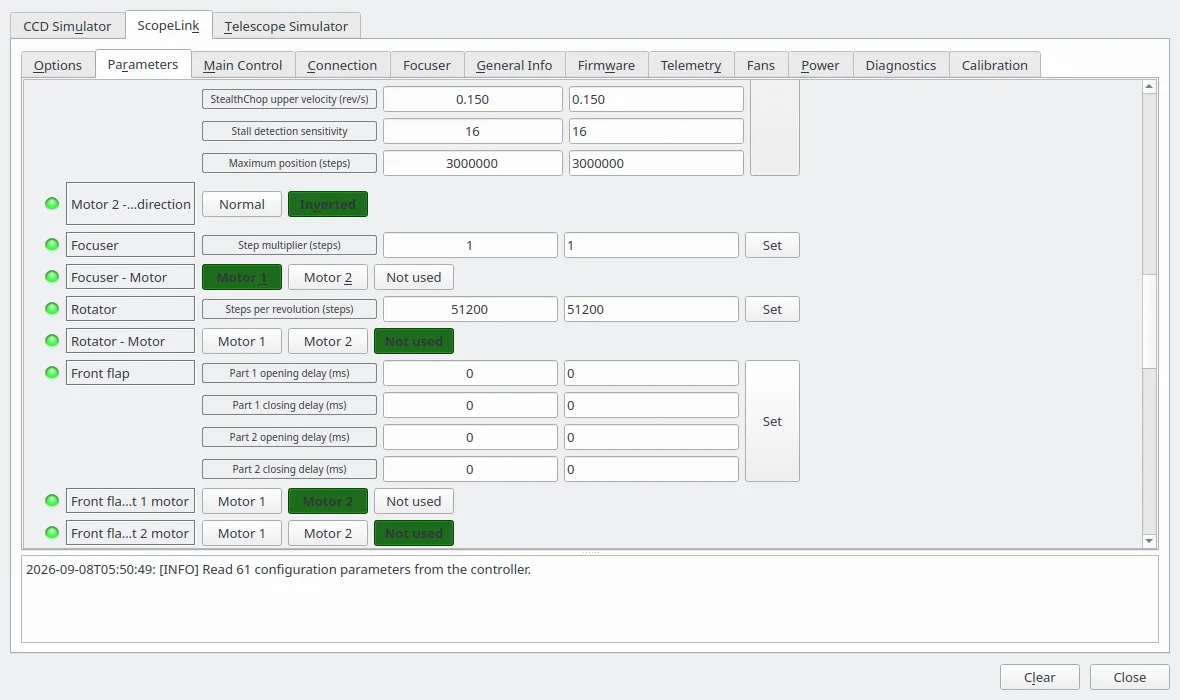Screen dimensions: 1180x700
Task: Click Set for Front flap delays
Action: (772, 422)
